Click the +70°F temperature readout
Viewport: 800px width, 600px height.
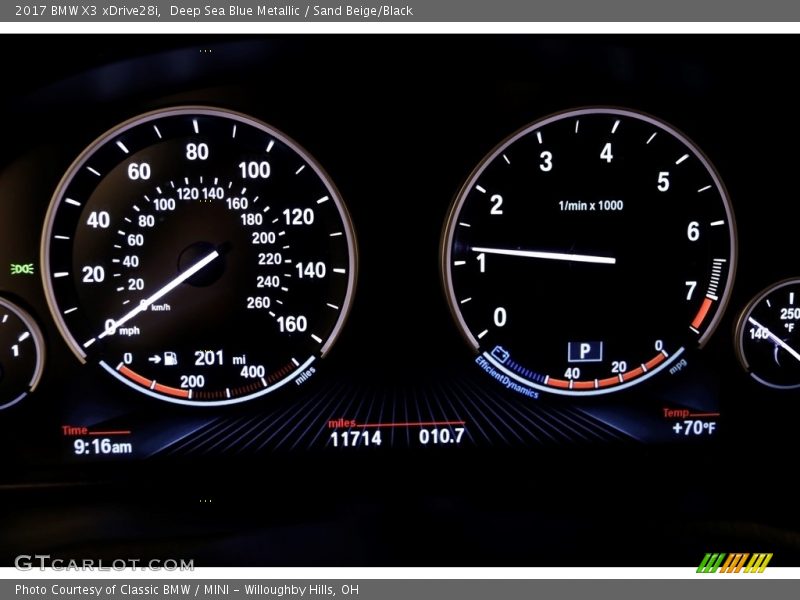tap(693, 429)
